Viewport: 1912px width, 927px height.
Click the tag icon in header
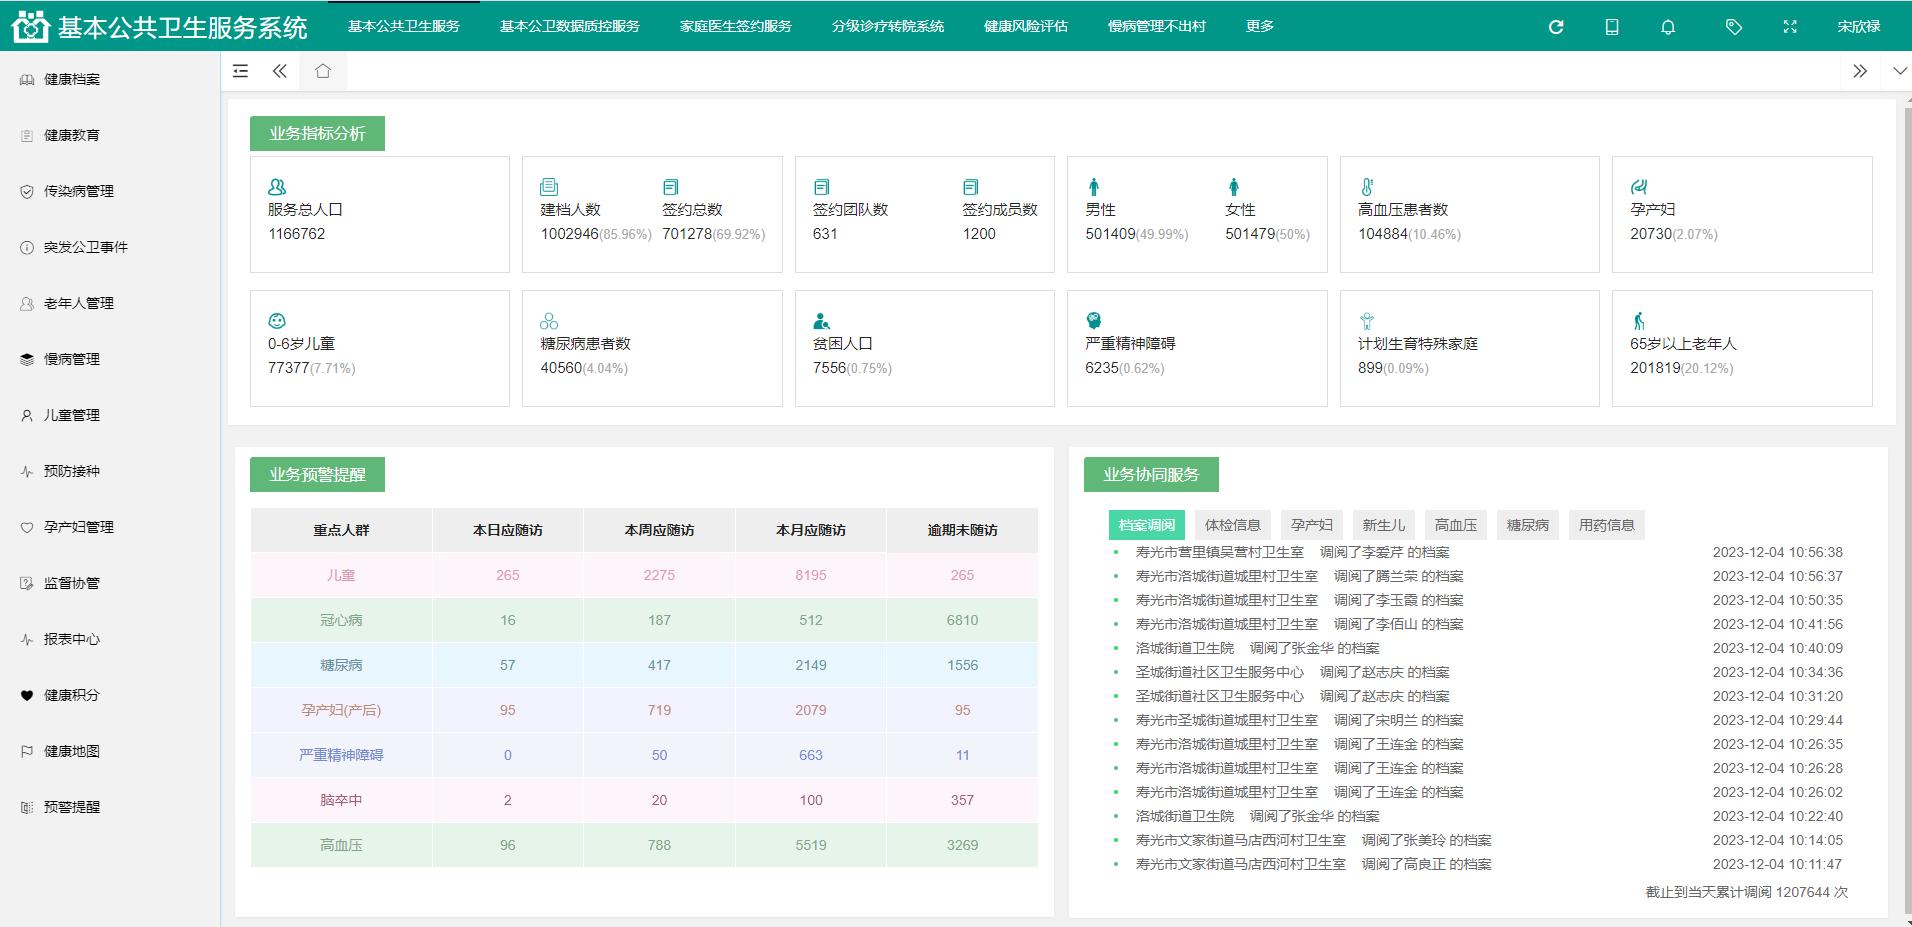(1733, 27)
